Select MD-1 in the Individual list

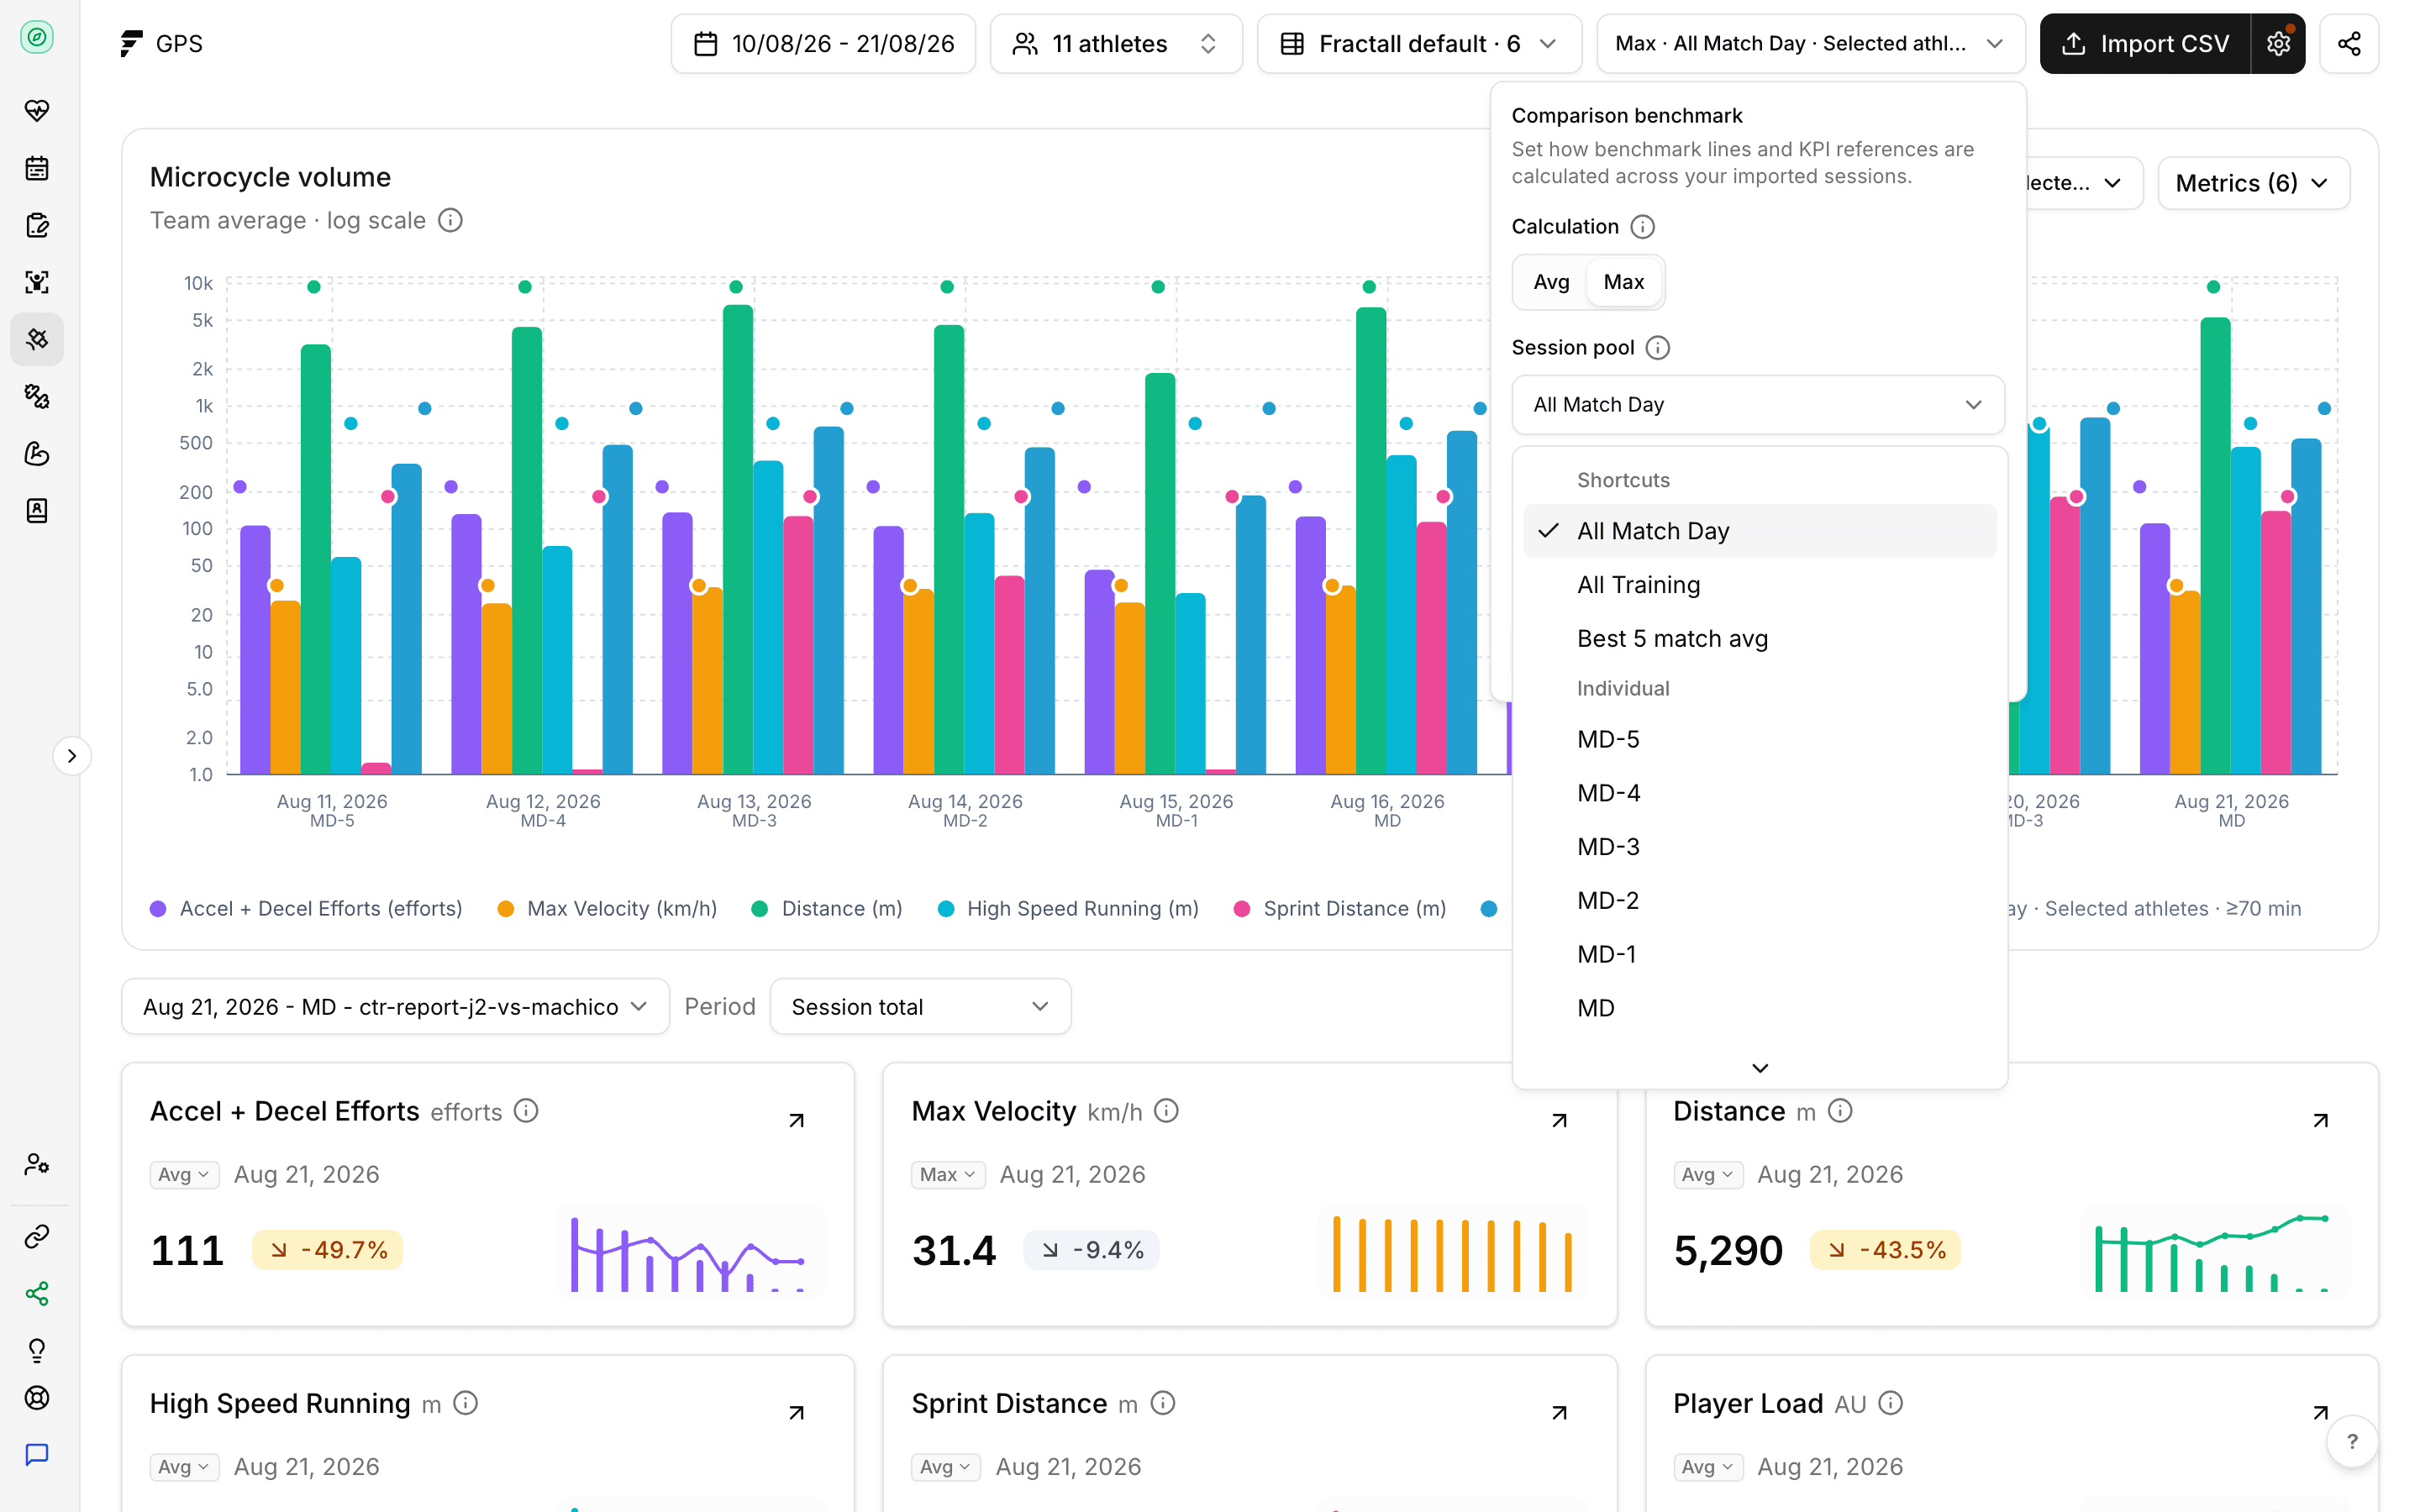point(1759,955)
